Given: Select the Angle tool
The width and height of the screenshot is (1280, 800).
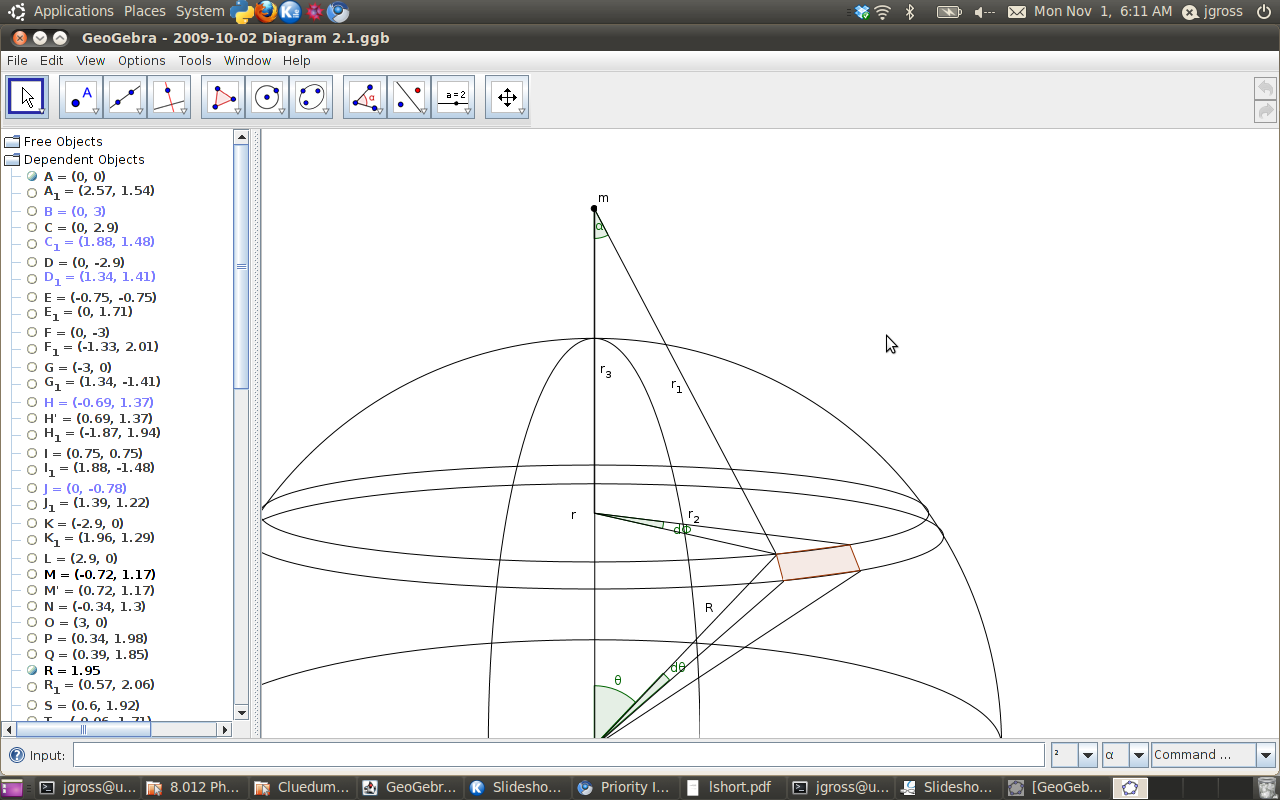Looking at the screenshot, I should (364, 97).
